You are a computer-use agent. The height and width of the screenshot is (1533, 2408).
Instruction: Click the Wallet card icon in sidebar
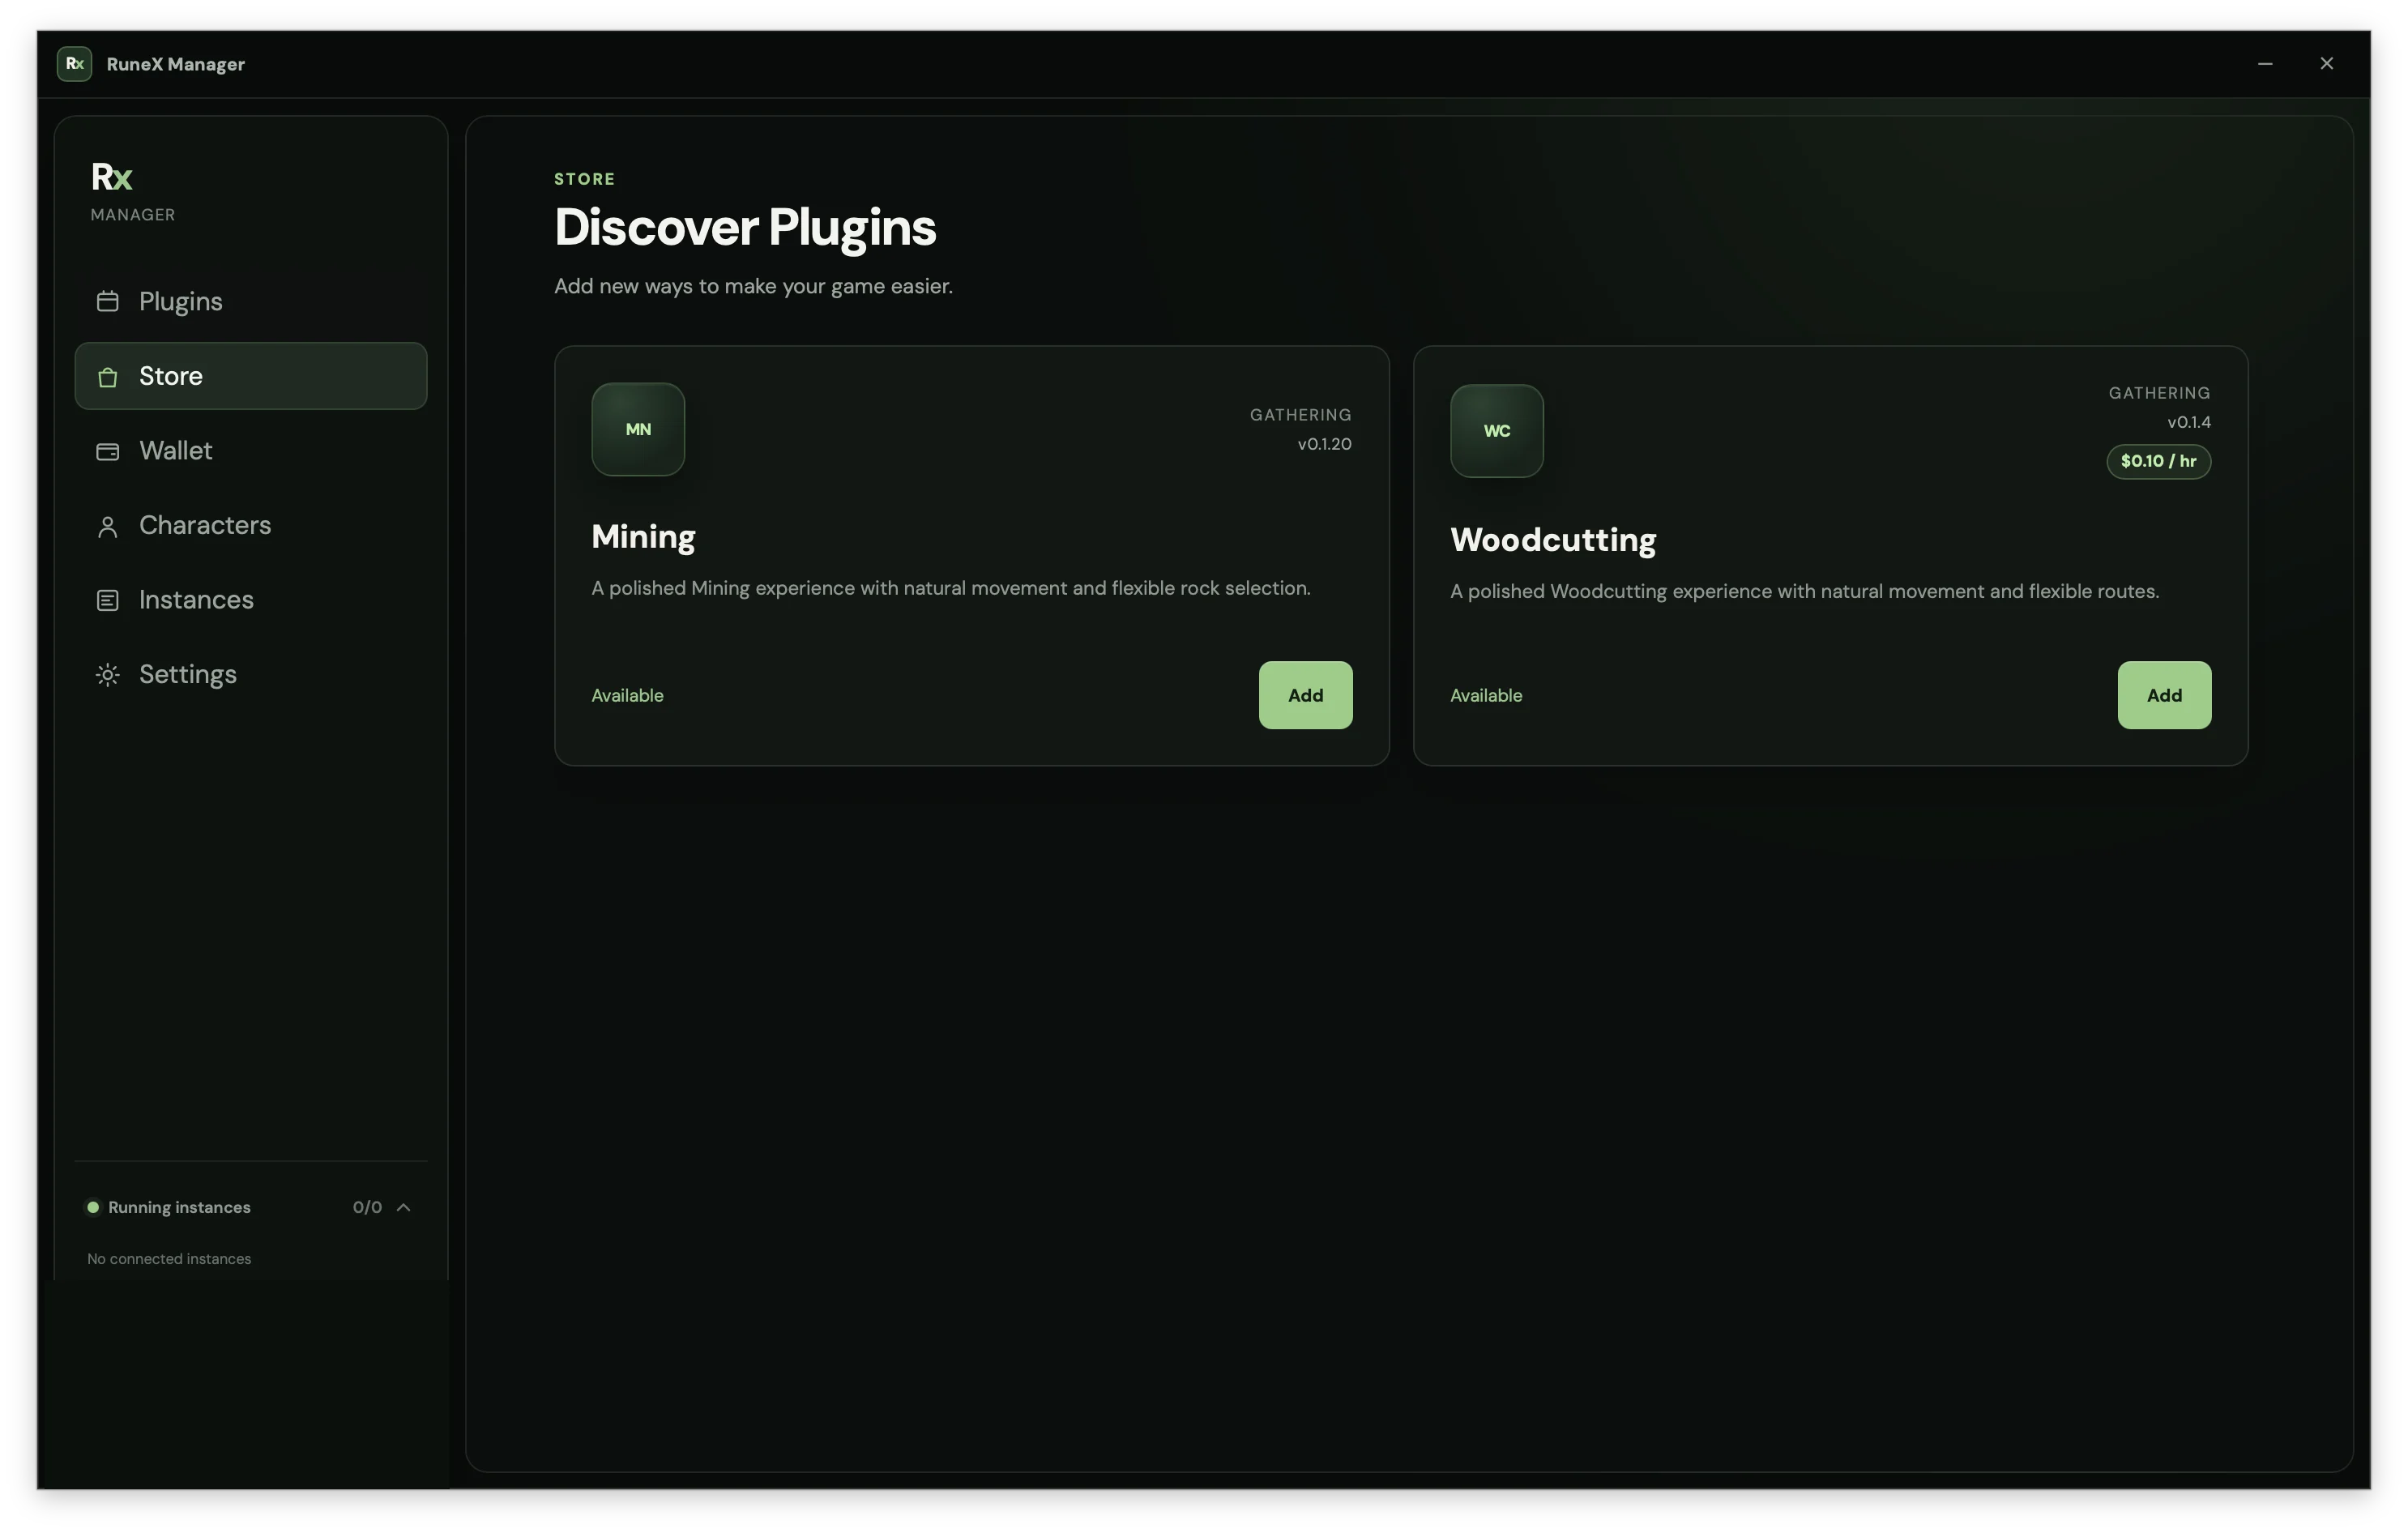[x=107, y=451]
